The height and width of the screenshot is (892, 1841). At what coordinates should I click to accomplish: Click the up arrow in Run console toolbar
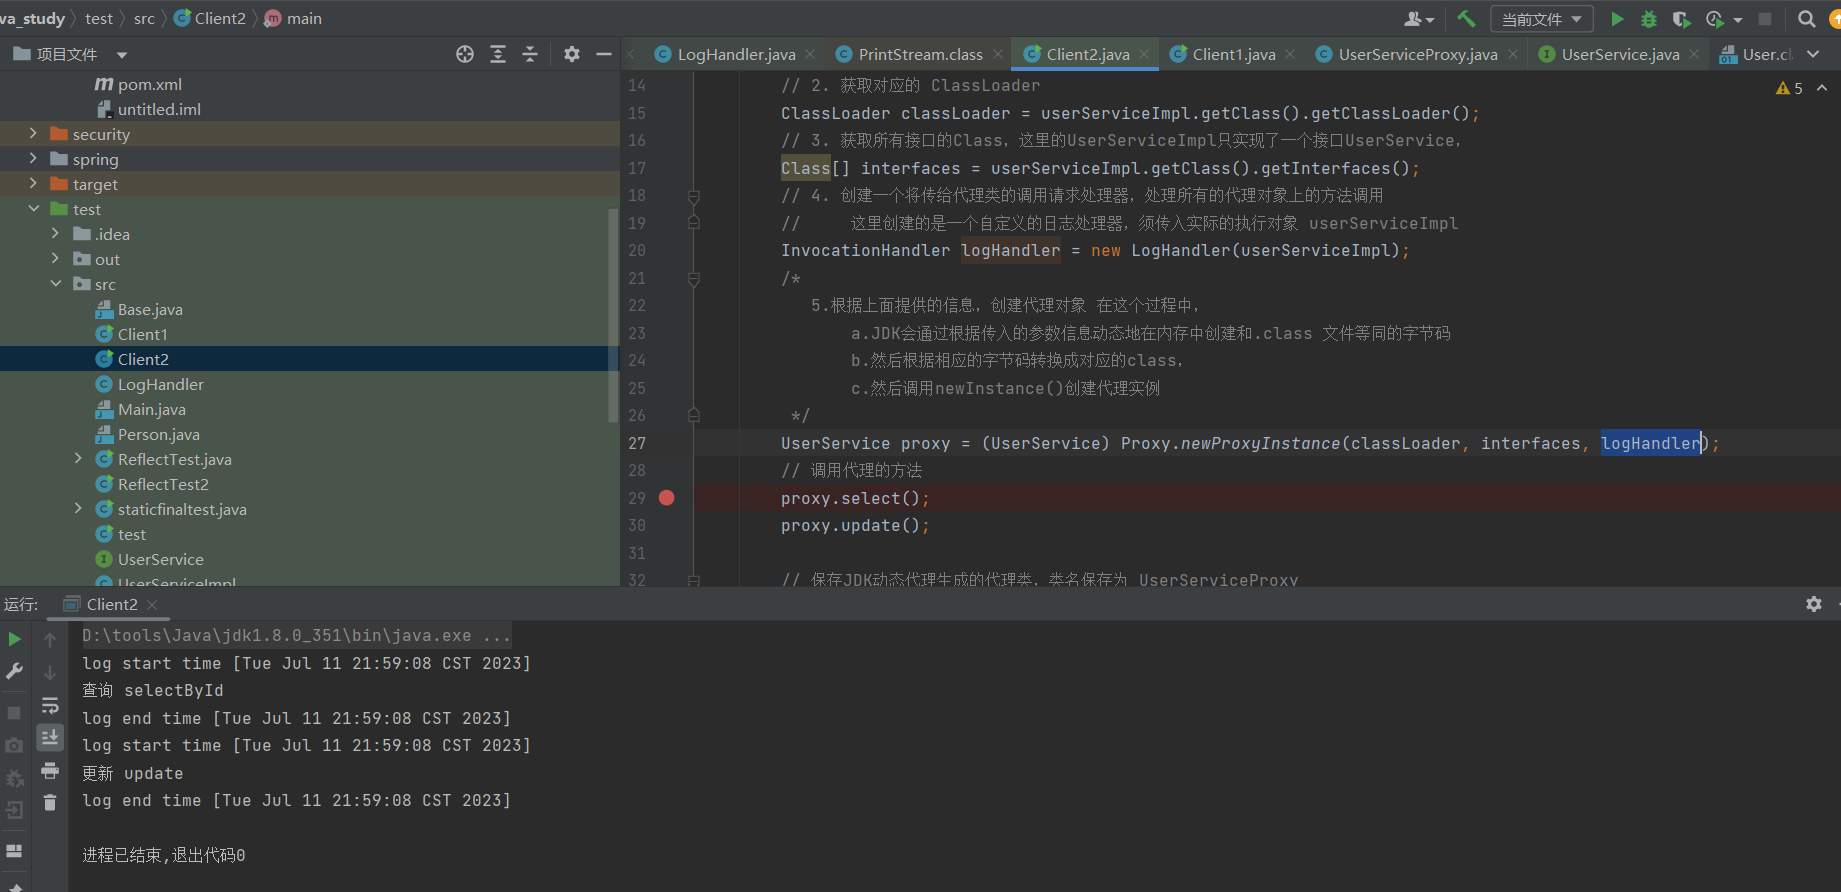pos(50,639)
